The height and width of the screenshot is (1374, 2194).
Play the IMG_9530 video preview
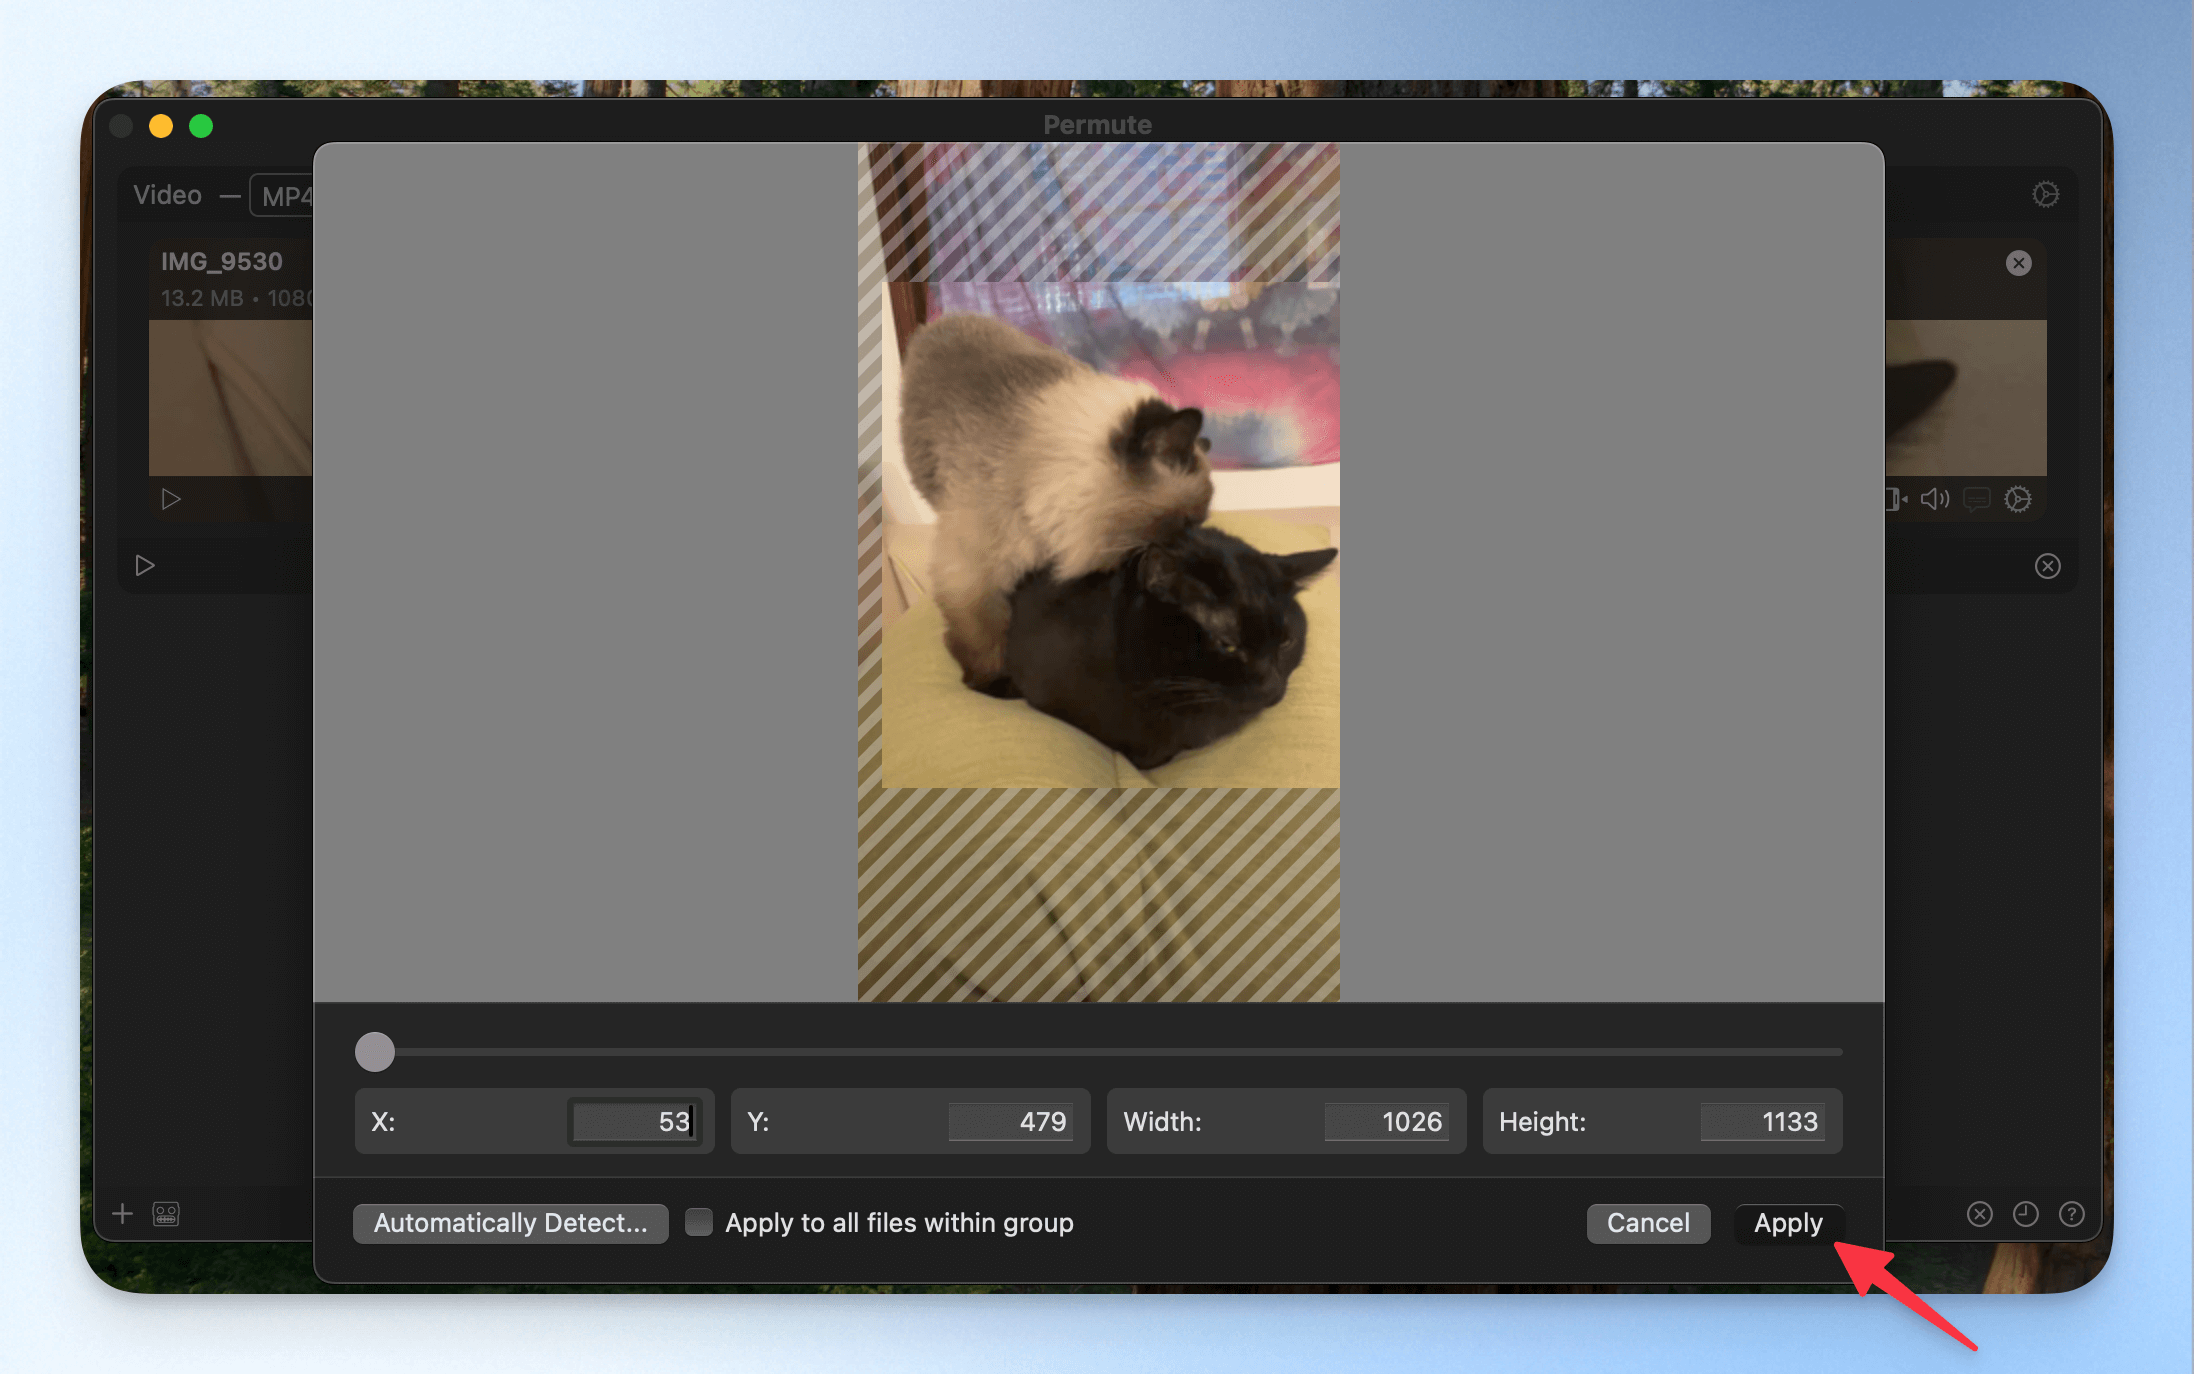(171, 499)
